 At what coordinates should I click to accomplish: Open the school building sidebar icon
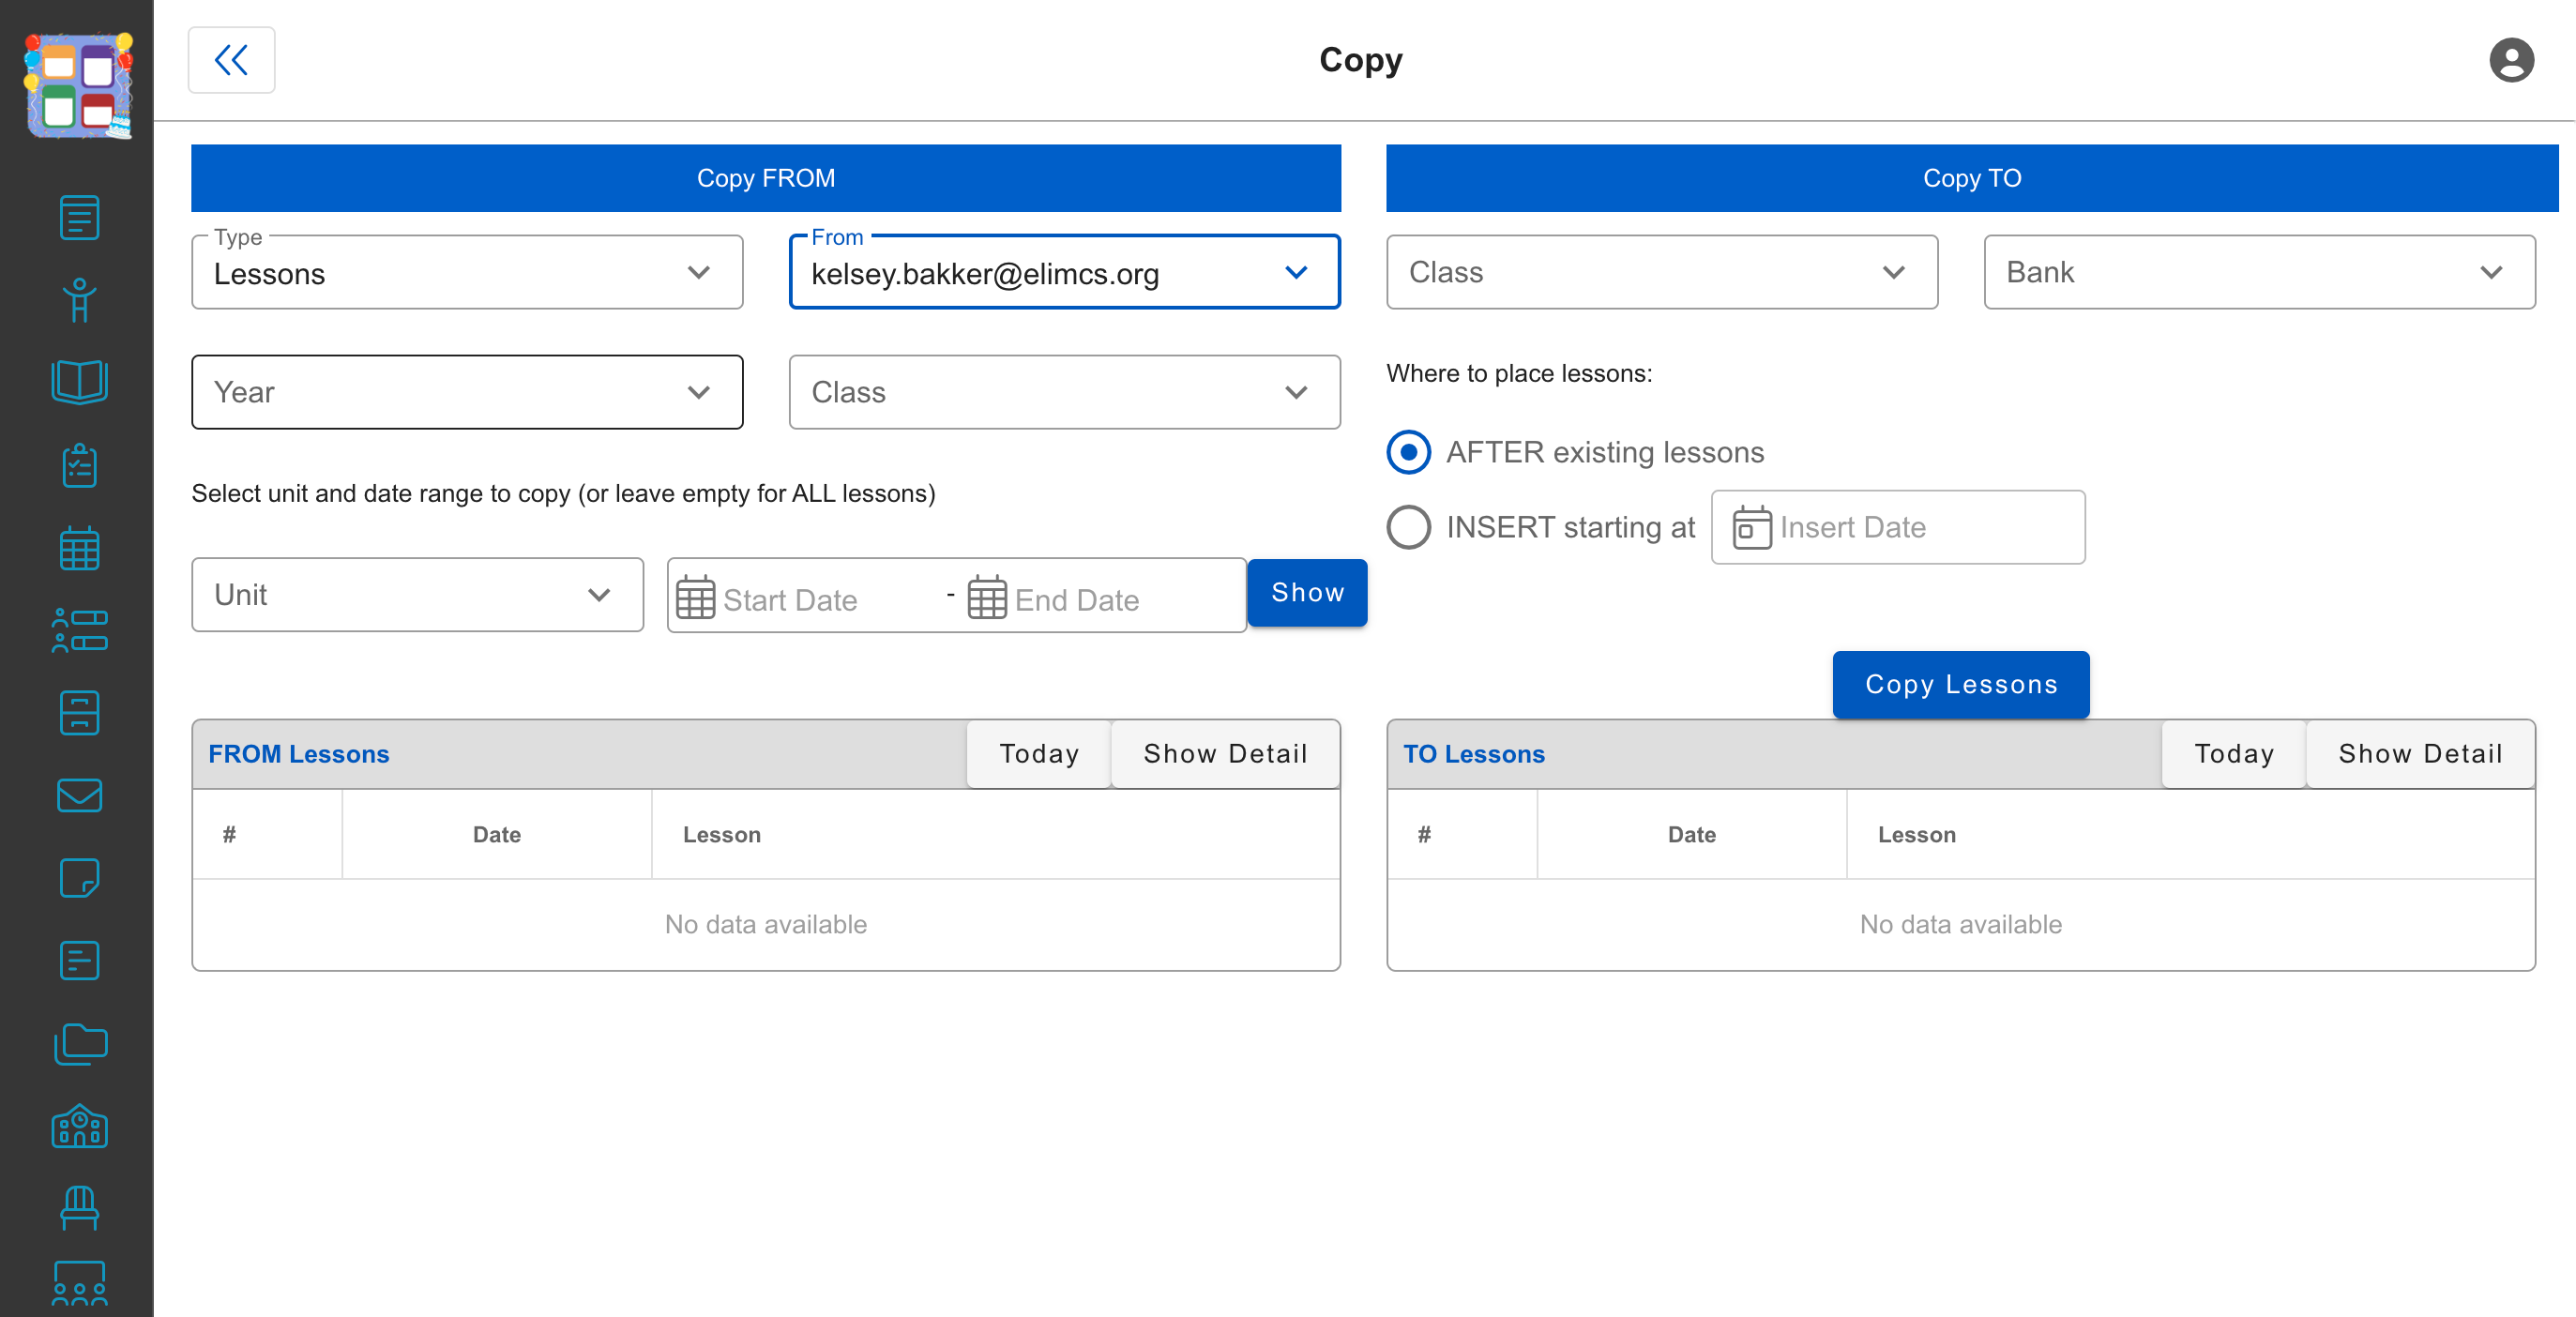(79, 1126)
